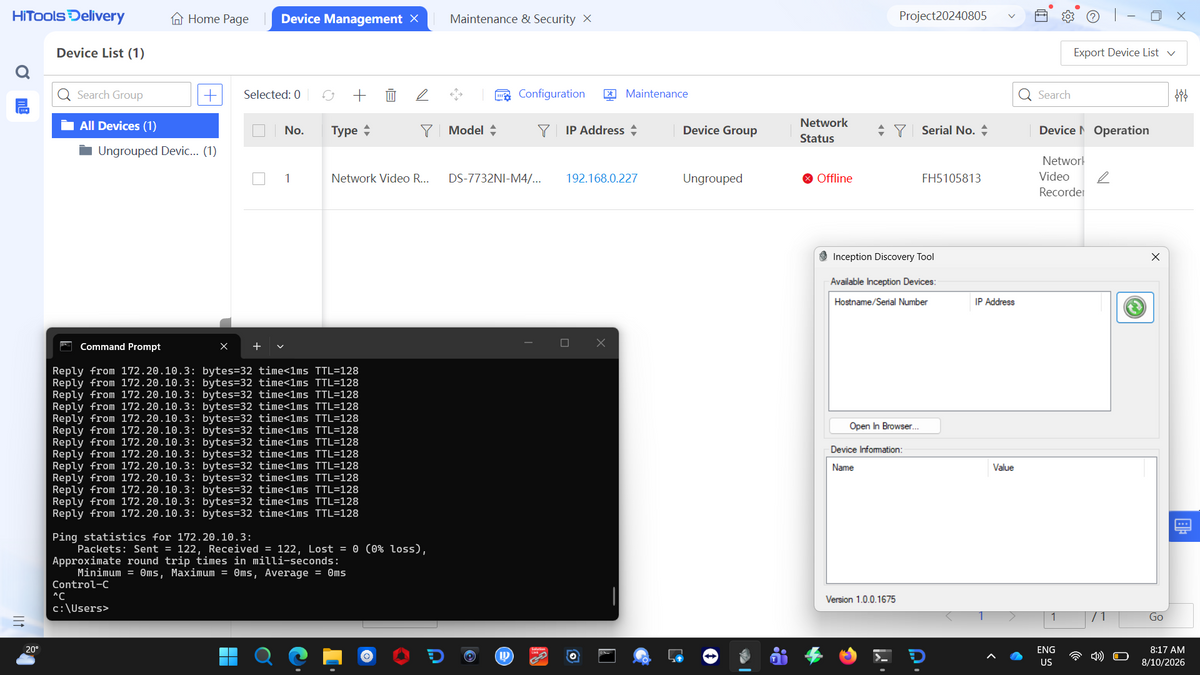Viewport: 1200px width, 675px height.
Task: Click the filter funnel on Type column
Action: pyautogui.click(x=426, y=131)
